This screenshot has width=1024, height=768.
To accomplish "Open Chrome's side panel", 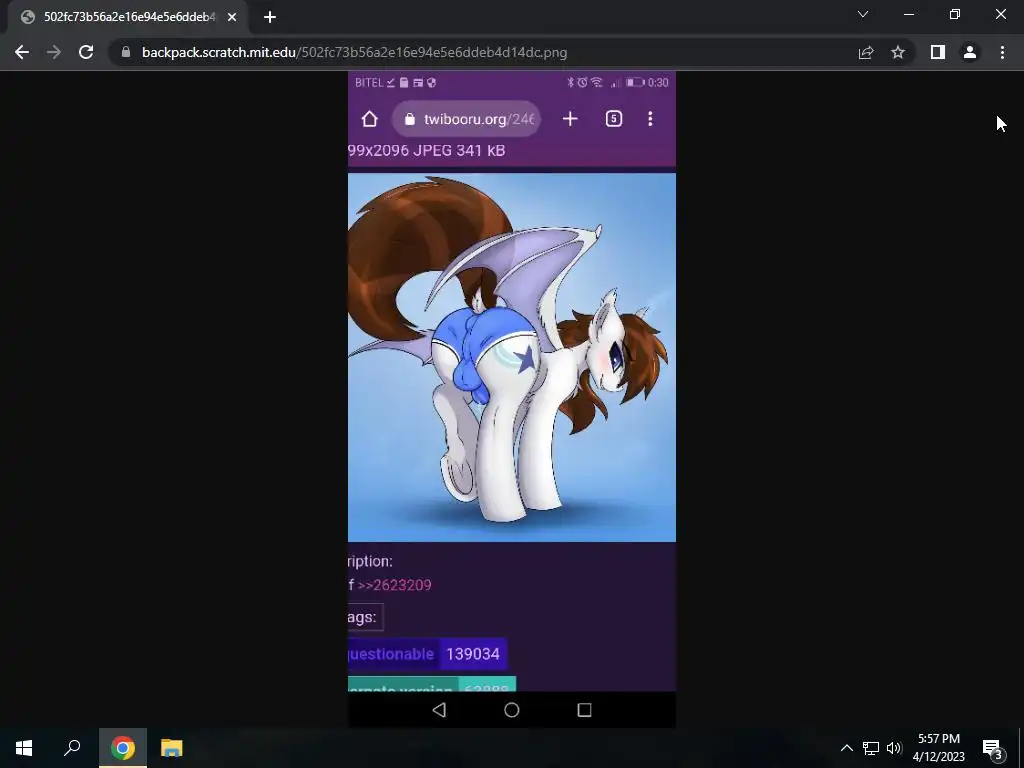I will click(x=938, y=52).
